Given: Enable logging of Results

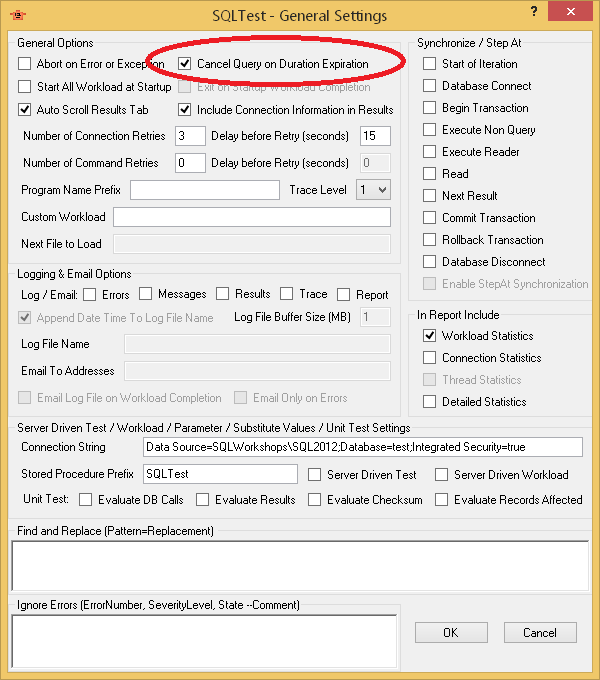Looking at the screenshot, I should pos(222,294).
